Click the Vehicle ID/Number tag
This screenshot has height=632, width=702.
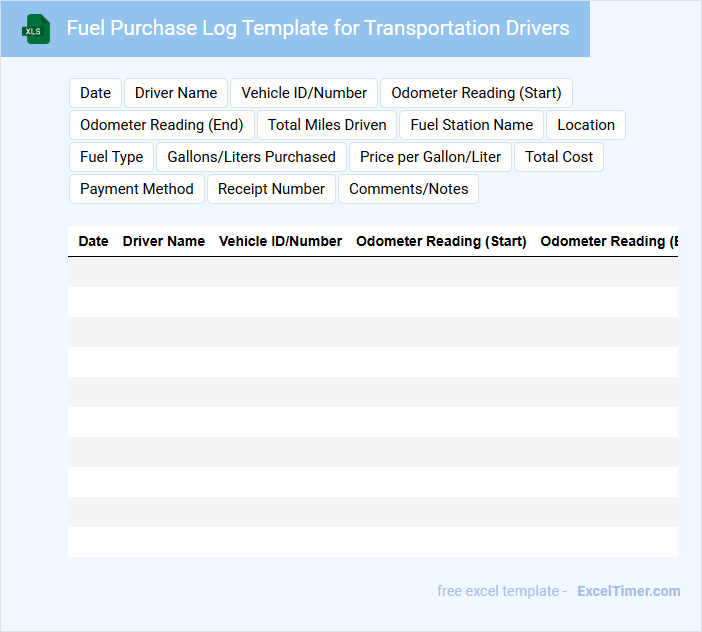pyautogui.click(x=304, y=93)
